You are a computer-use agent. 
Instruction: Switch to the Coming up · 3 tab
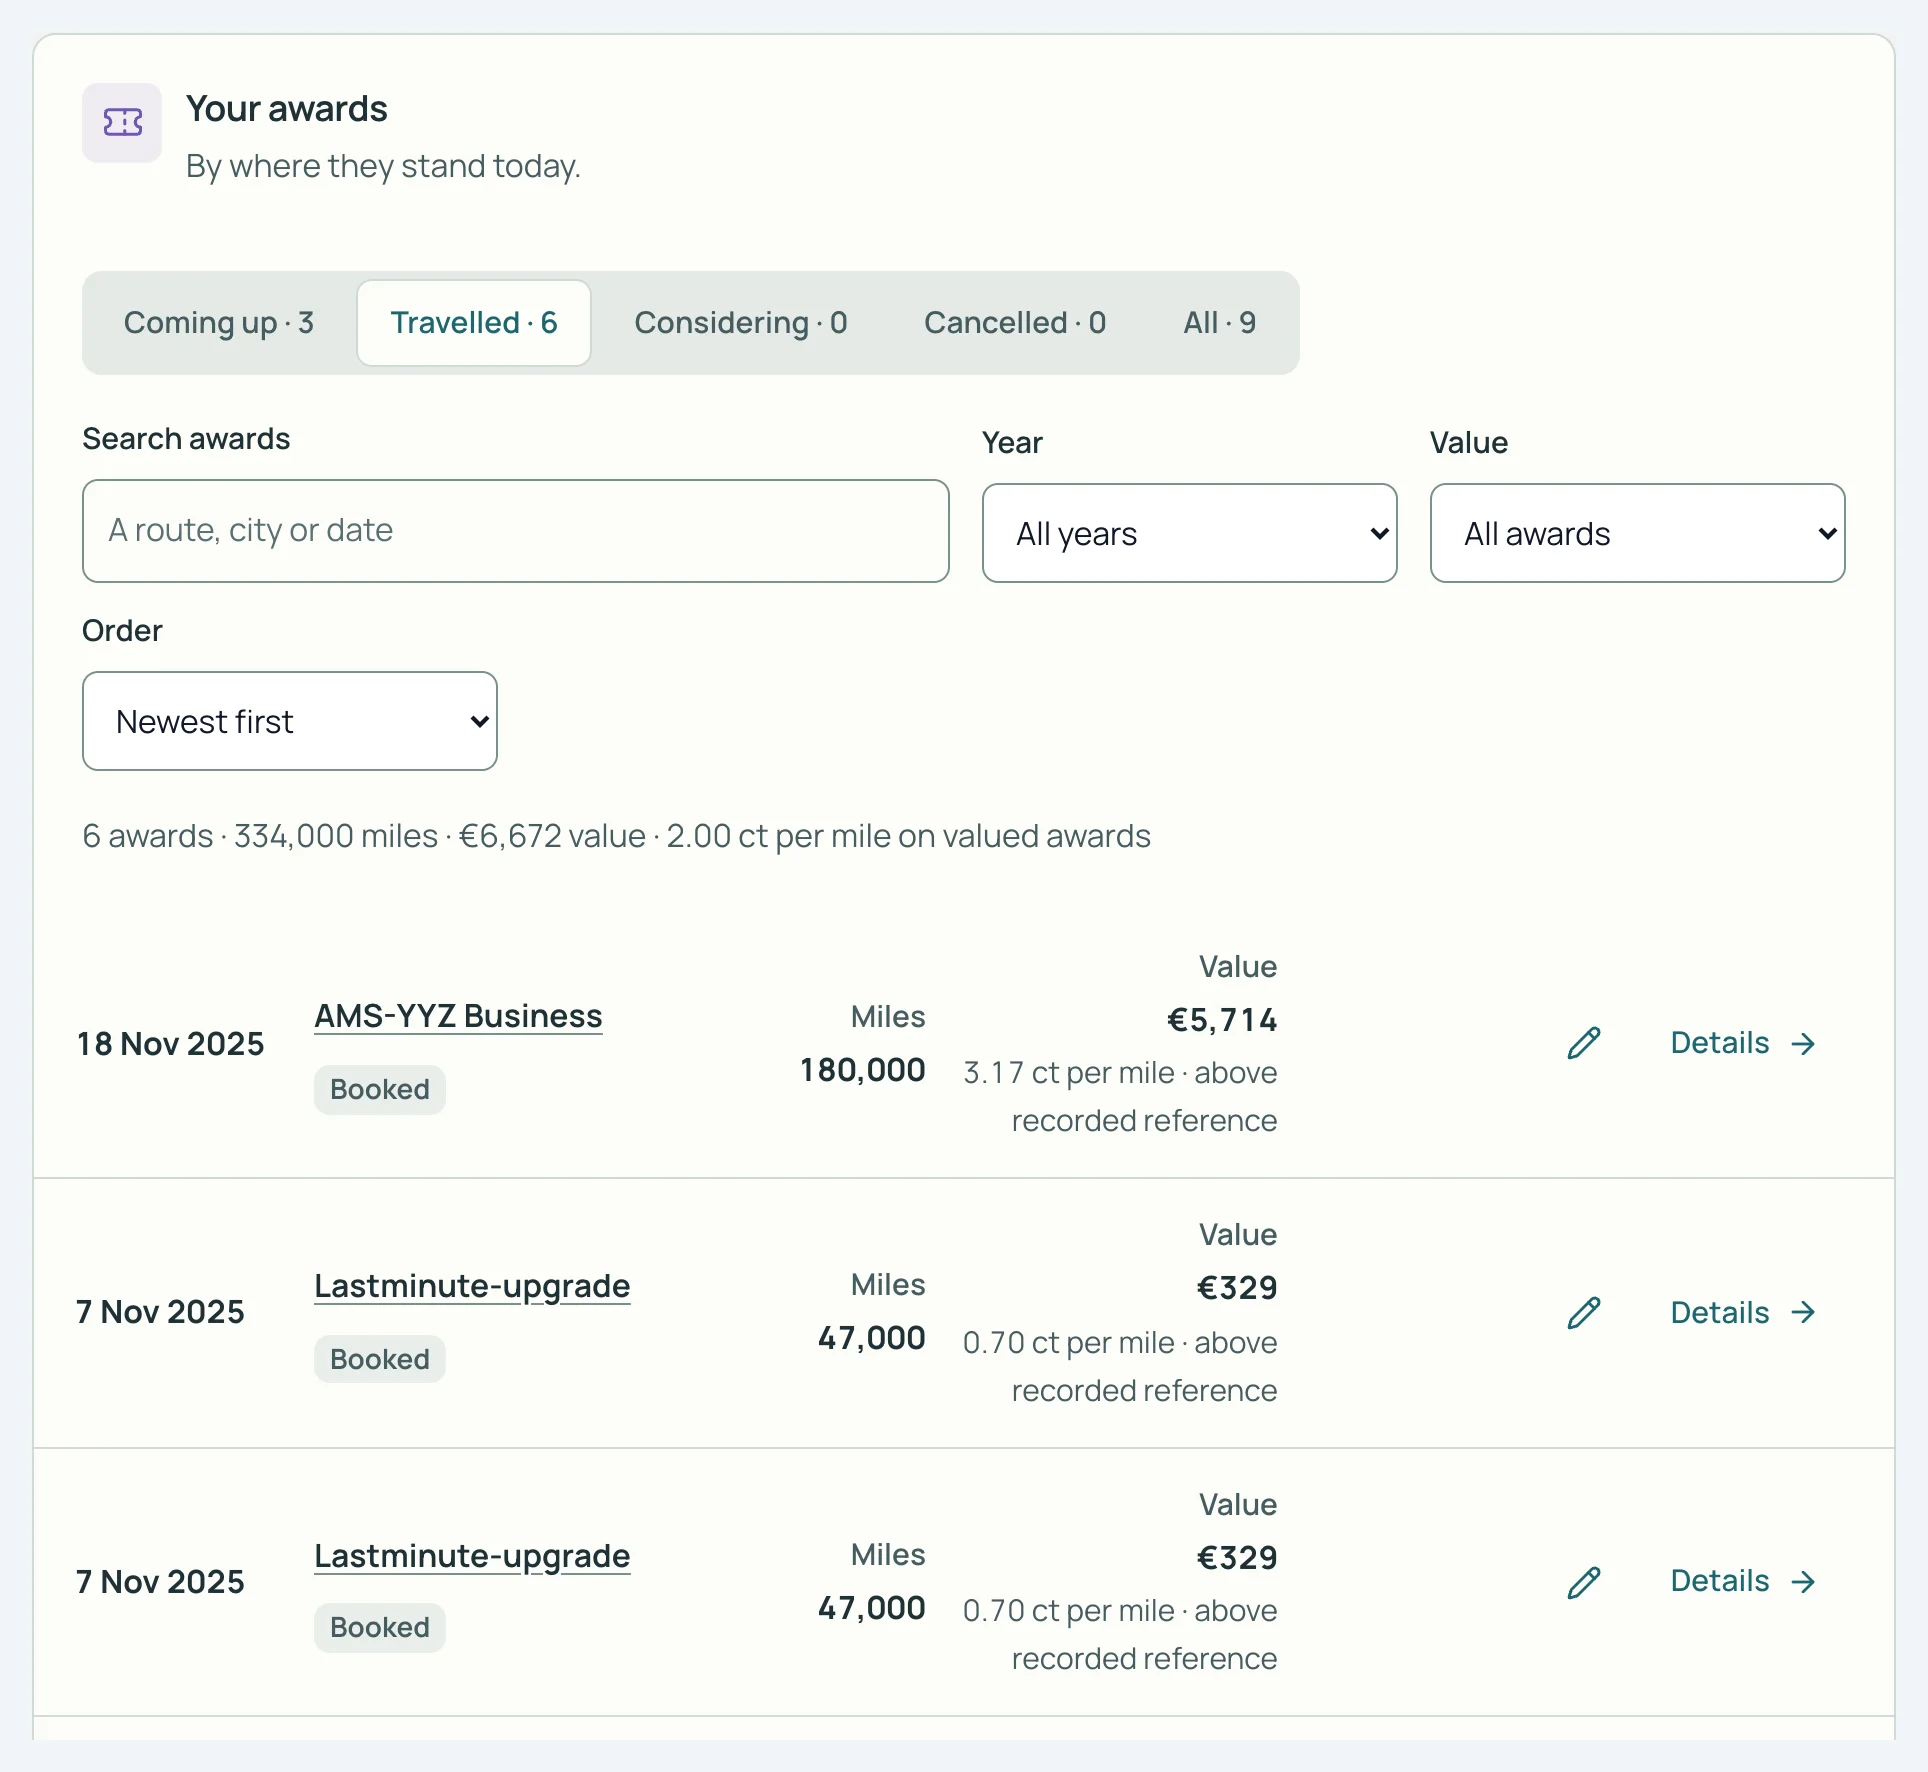[x=219, y=323]
